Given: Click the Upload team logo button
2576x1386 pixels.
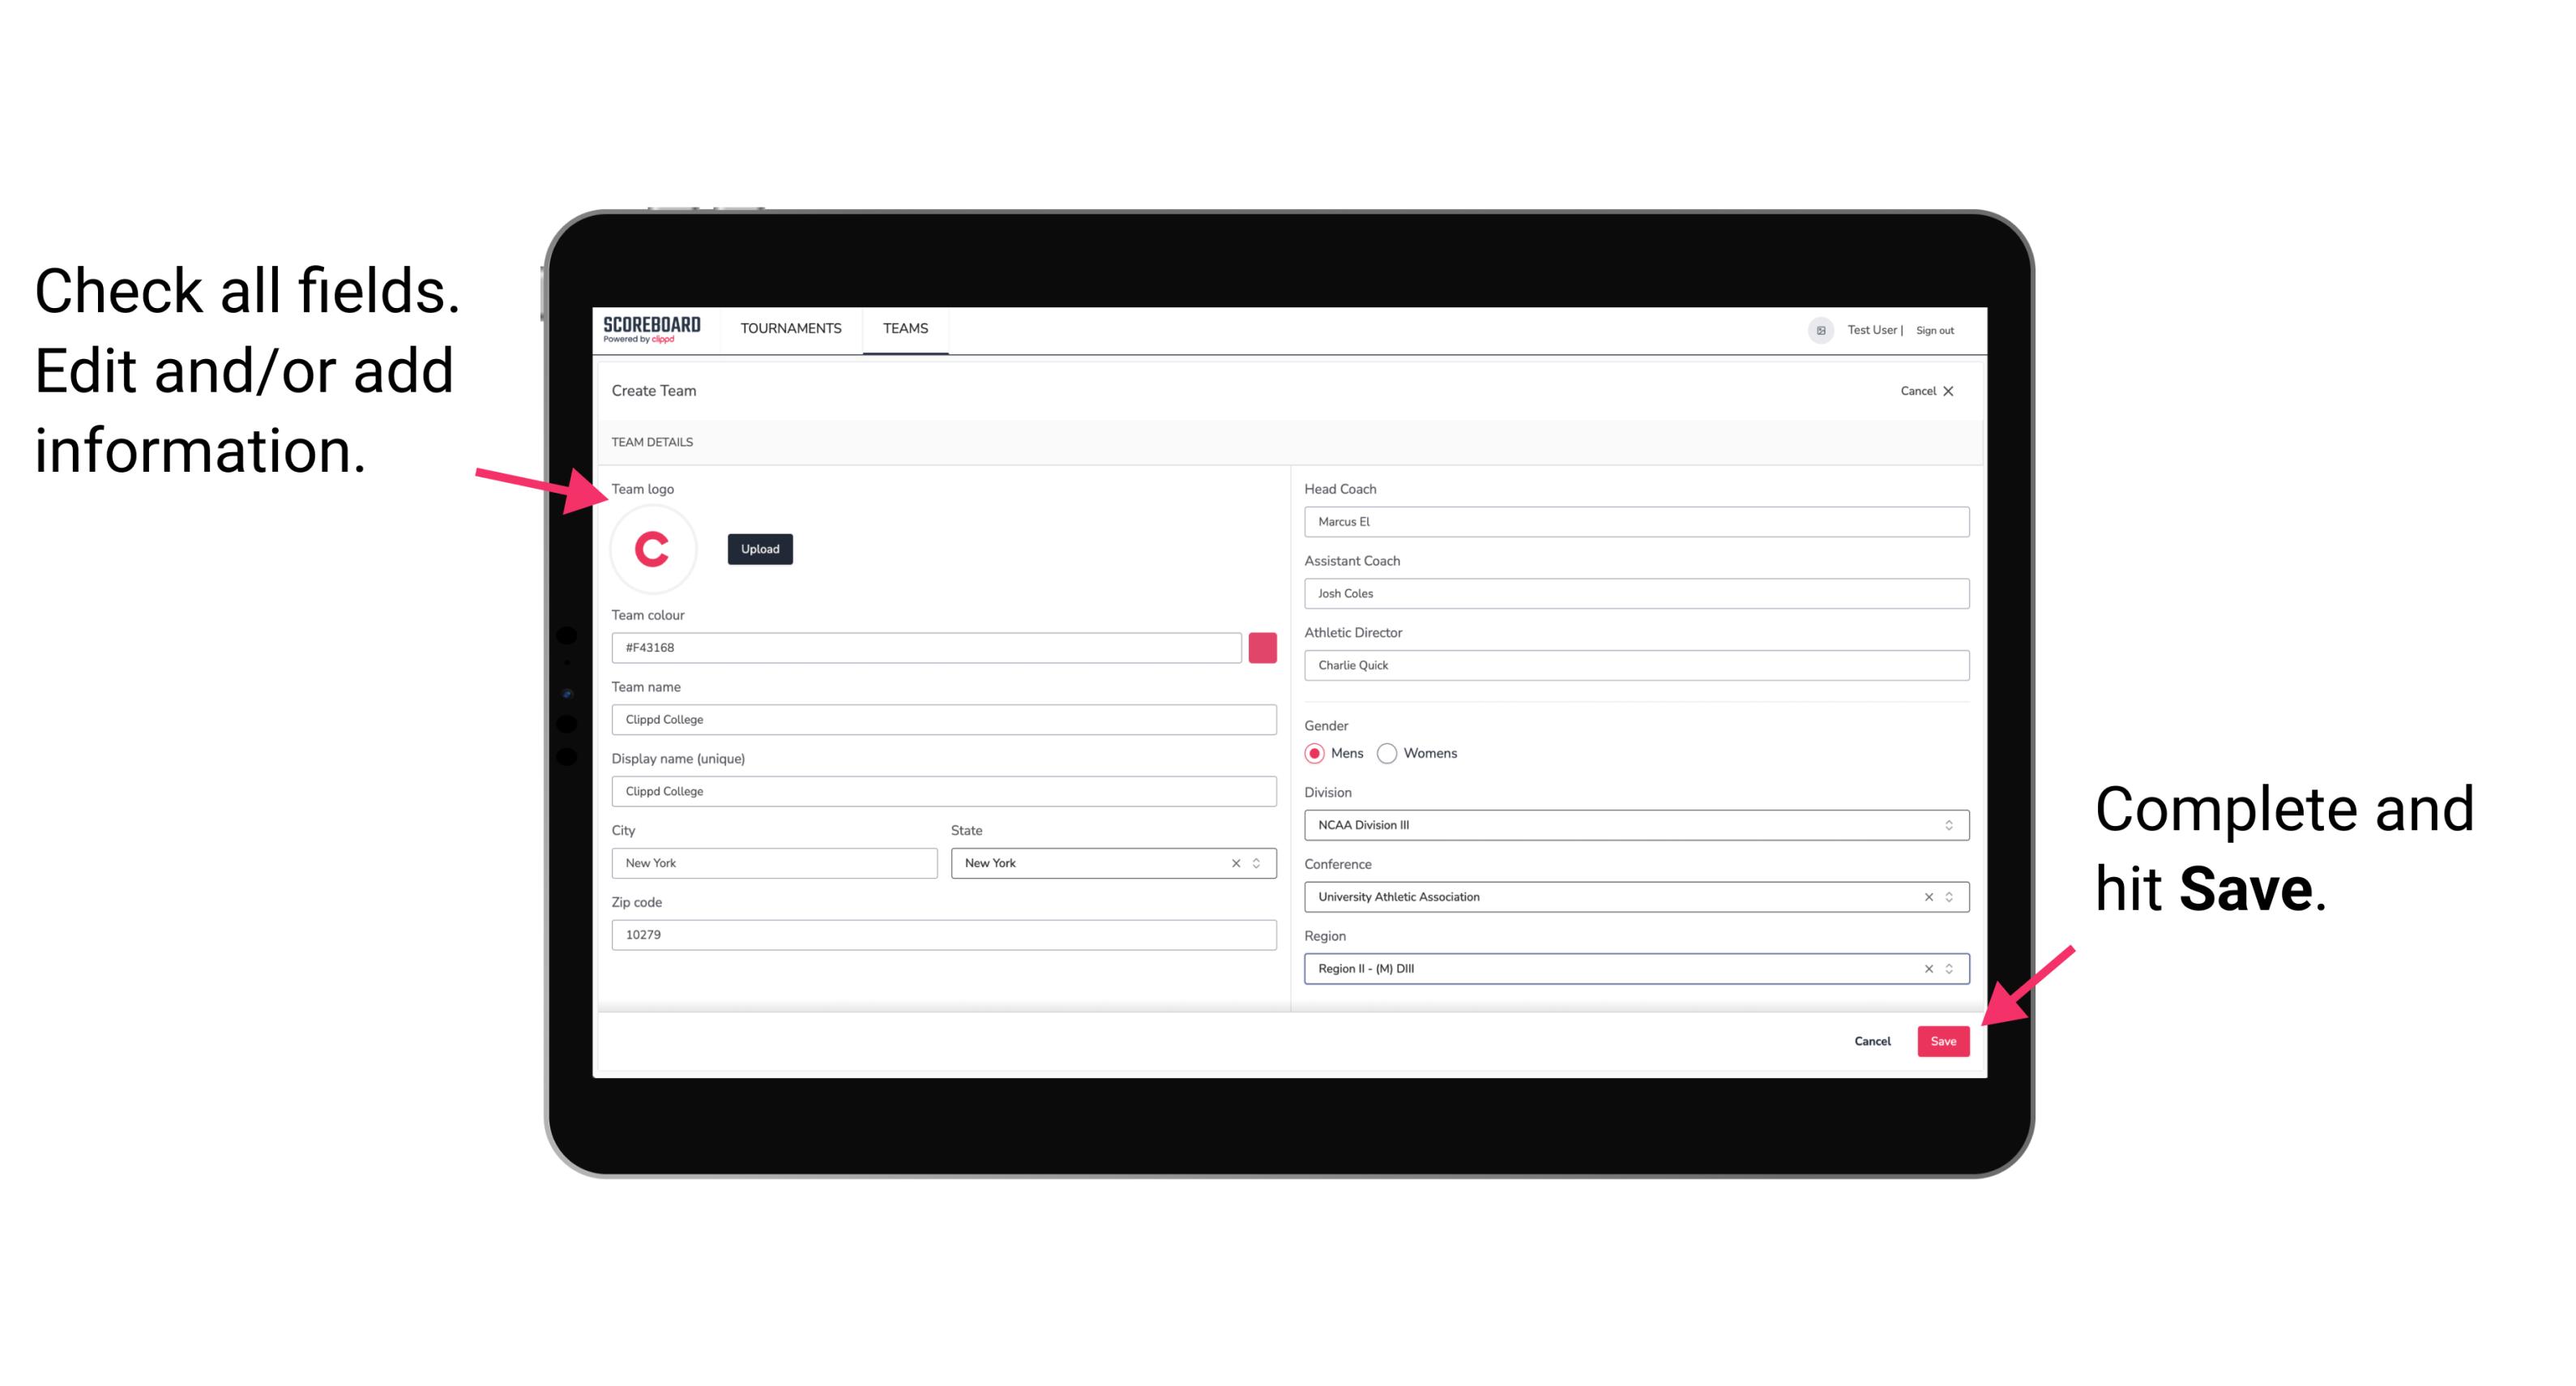Looking at the screenshot, I should pos(759,548).
